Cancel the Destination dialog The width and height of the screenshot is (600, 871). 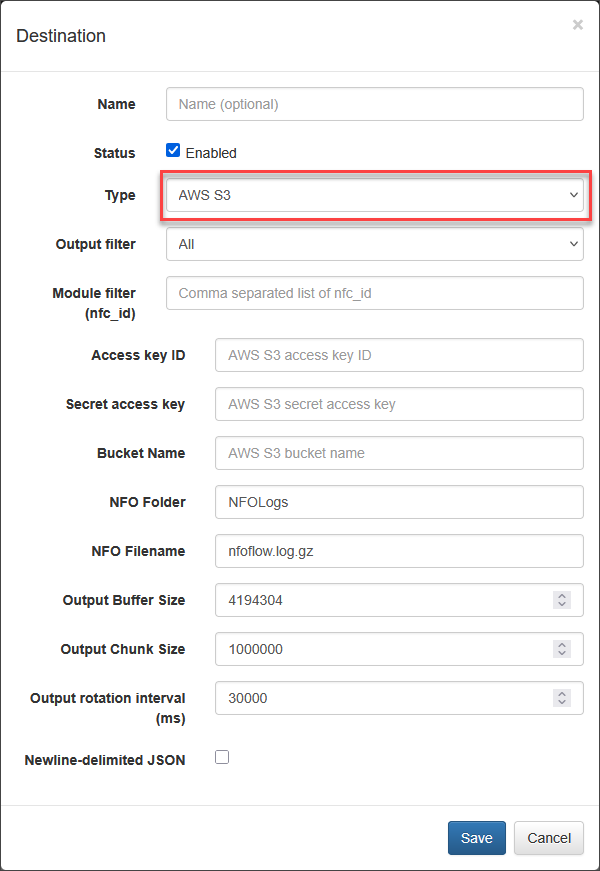pos(549,838)
